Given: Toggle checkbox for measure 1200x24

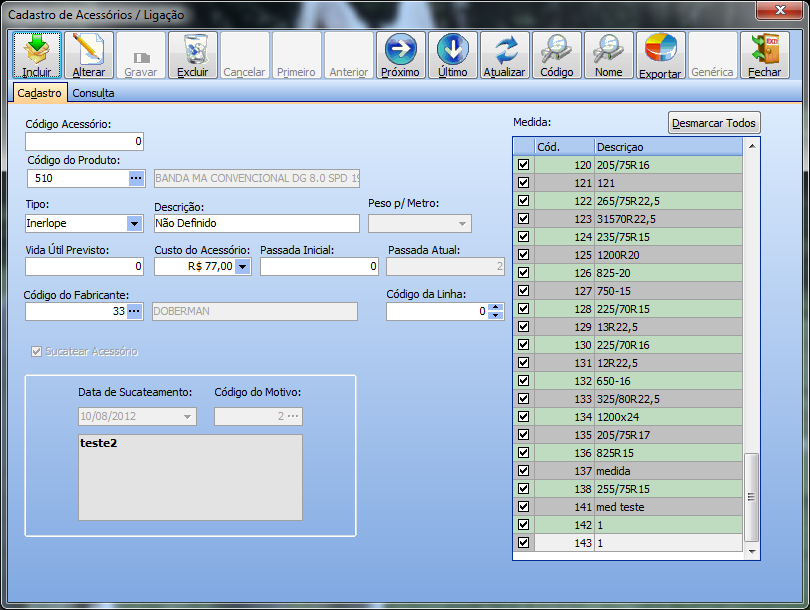Looking at the screenshot, I should [523, 416].
